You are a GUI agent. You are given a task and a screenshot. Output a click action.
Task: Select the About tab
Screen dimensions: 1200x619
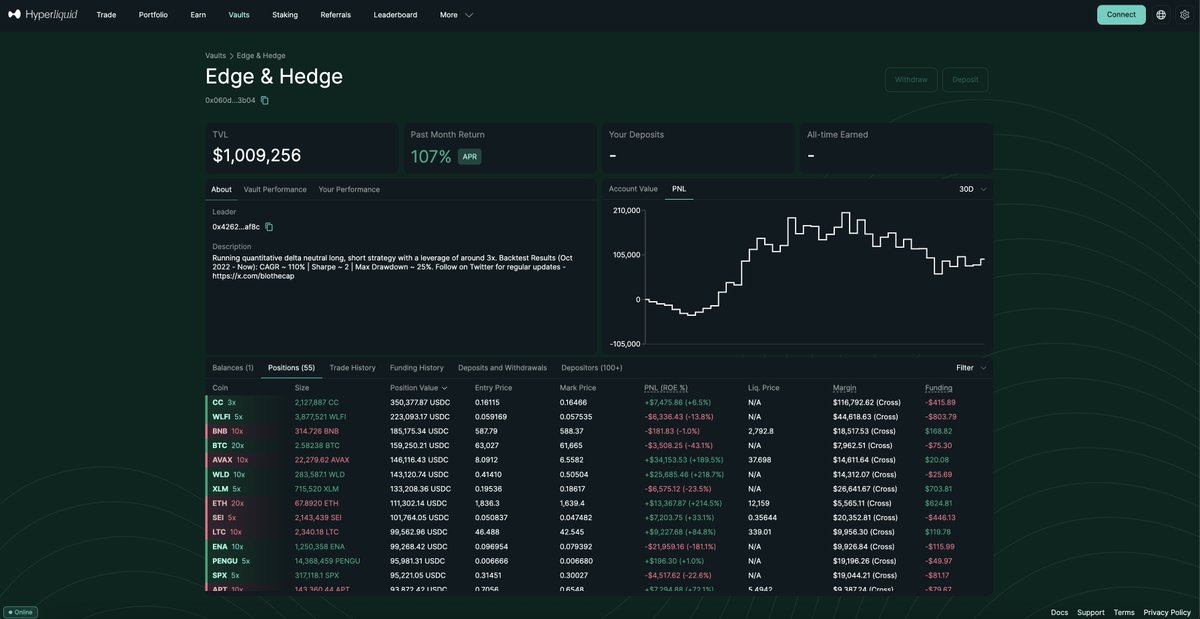click(221, 189)
